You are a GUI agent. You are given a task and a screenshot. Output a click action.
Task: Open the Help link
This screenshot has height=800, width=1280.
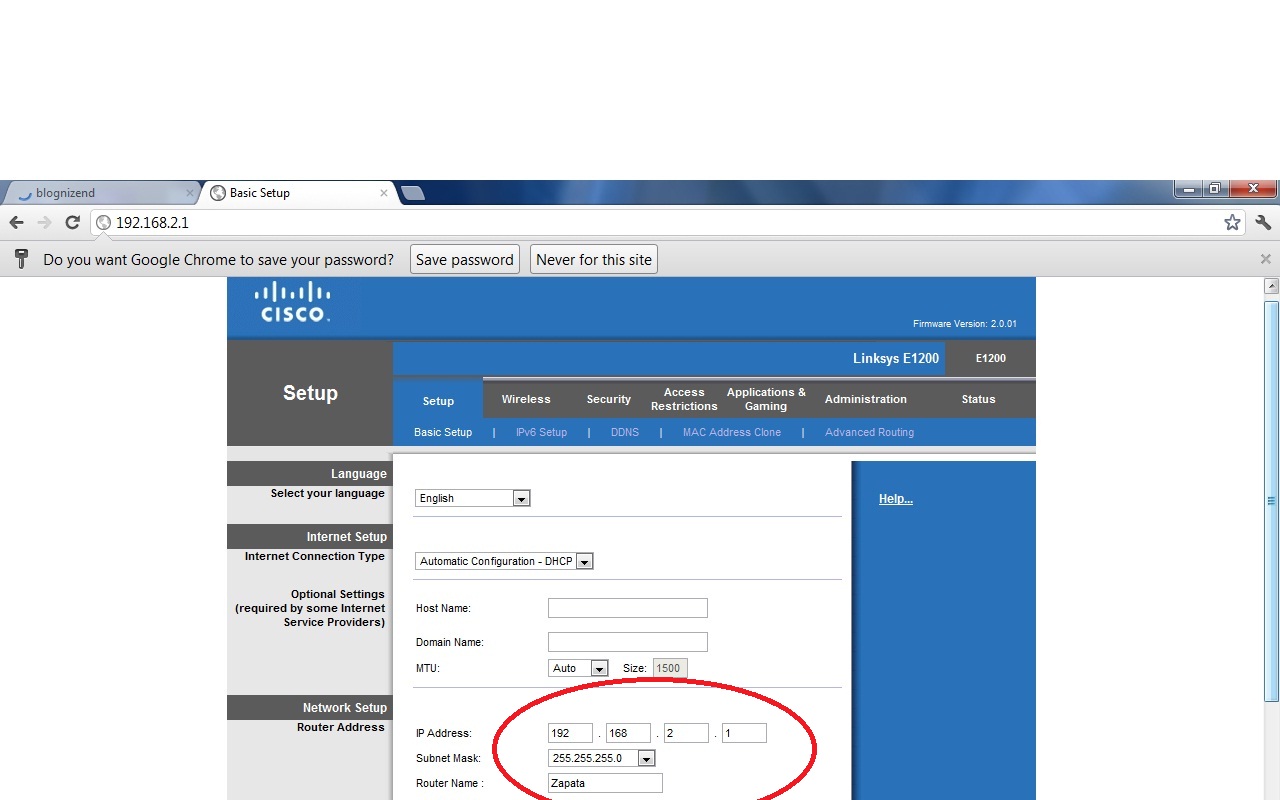pos(896,499)
